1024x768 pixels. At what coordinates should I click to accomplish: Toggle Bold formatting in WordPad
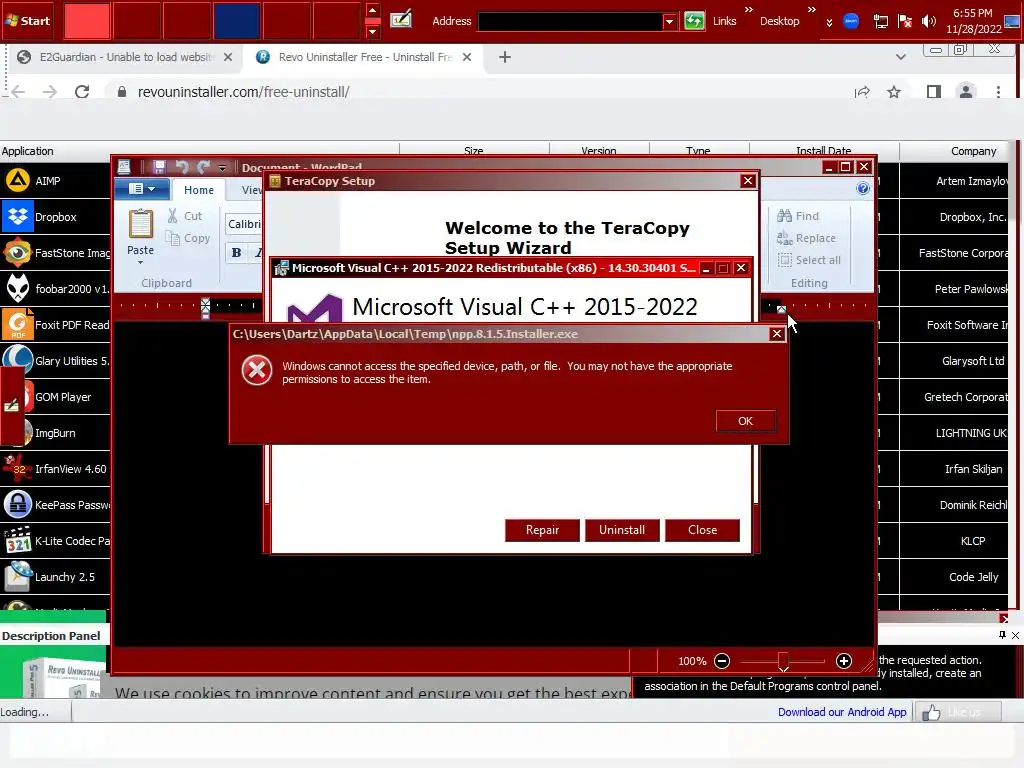(236, 253)
